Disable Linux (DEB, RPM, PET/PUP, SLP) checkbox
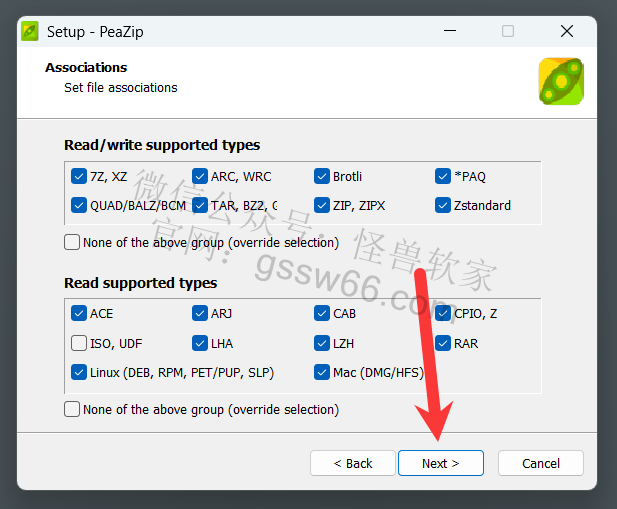 point(79,372)
